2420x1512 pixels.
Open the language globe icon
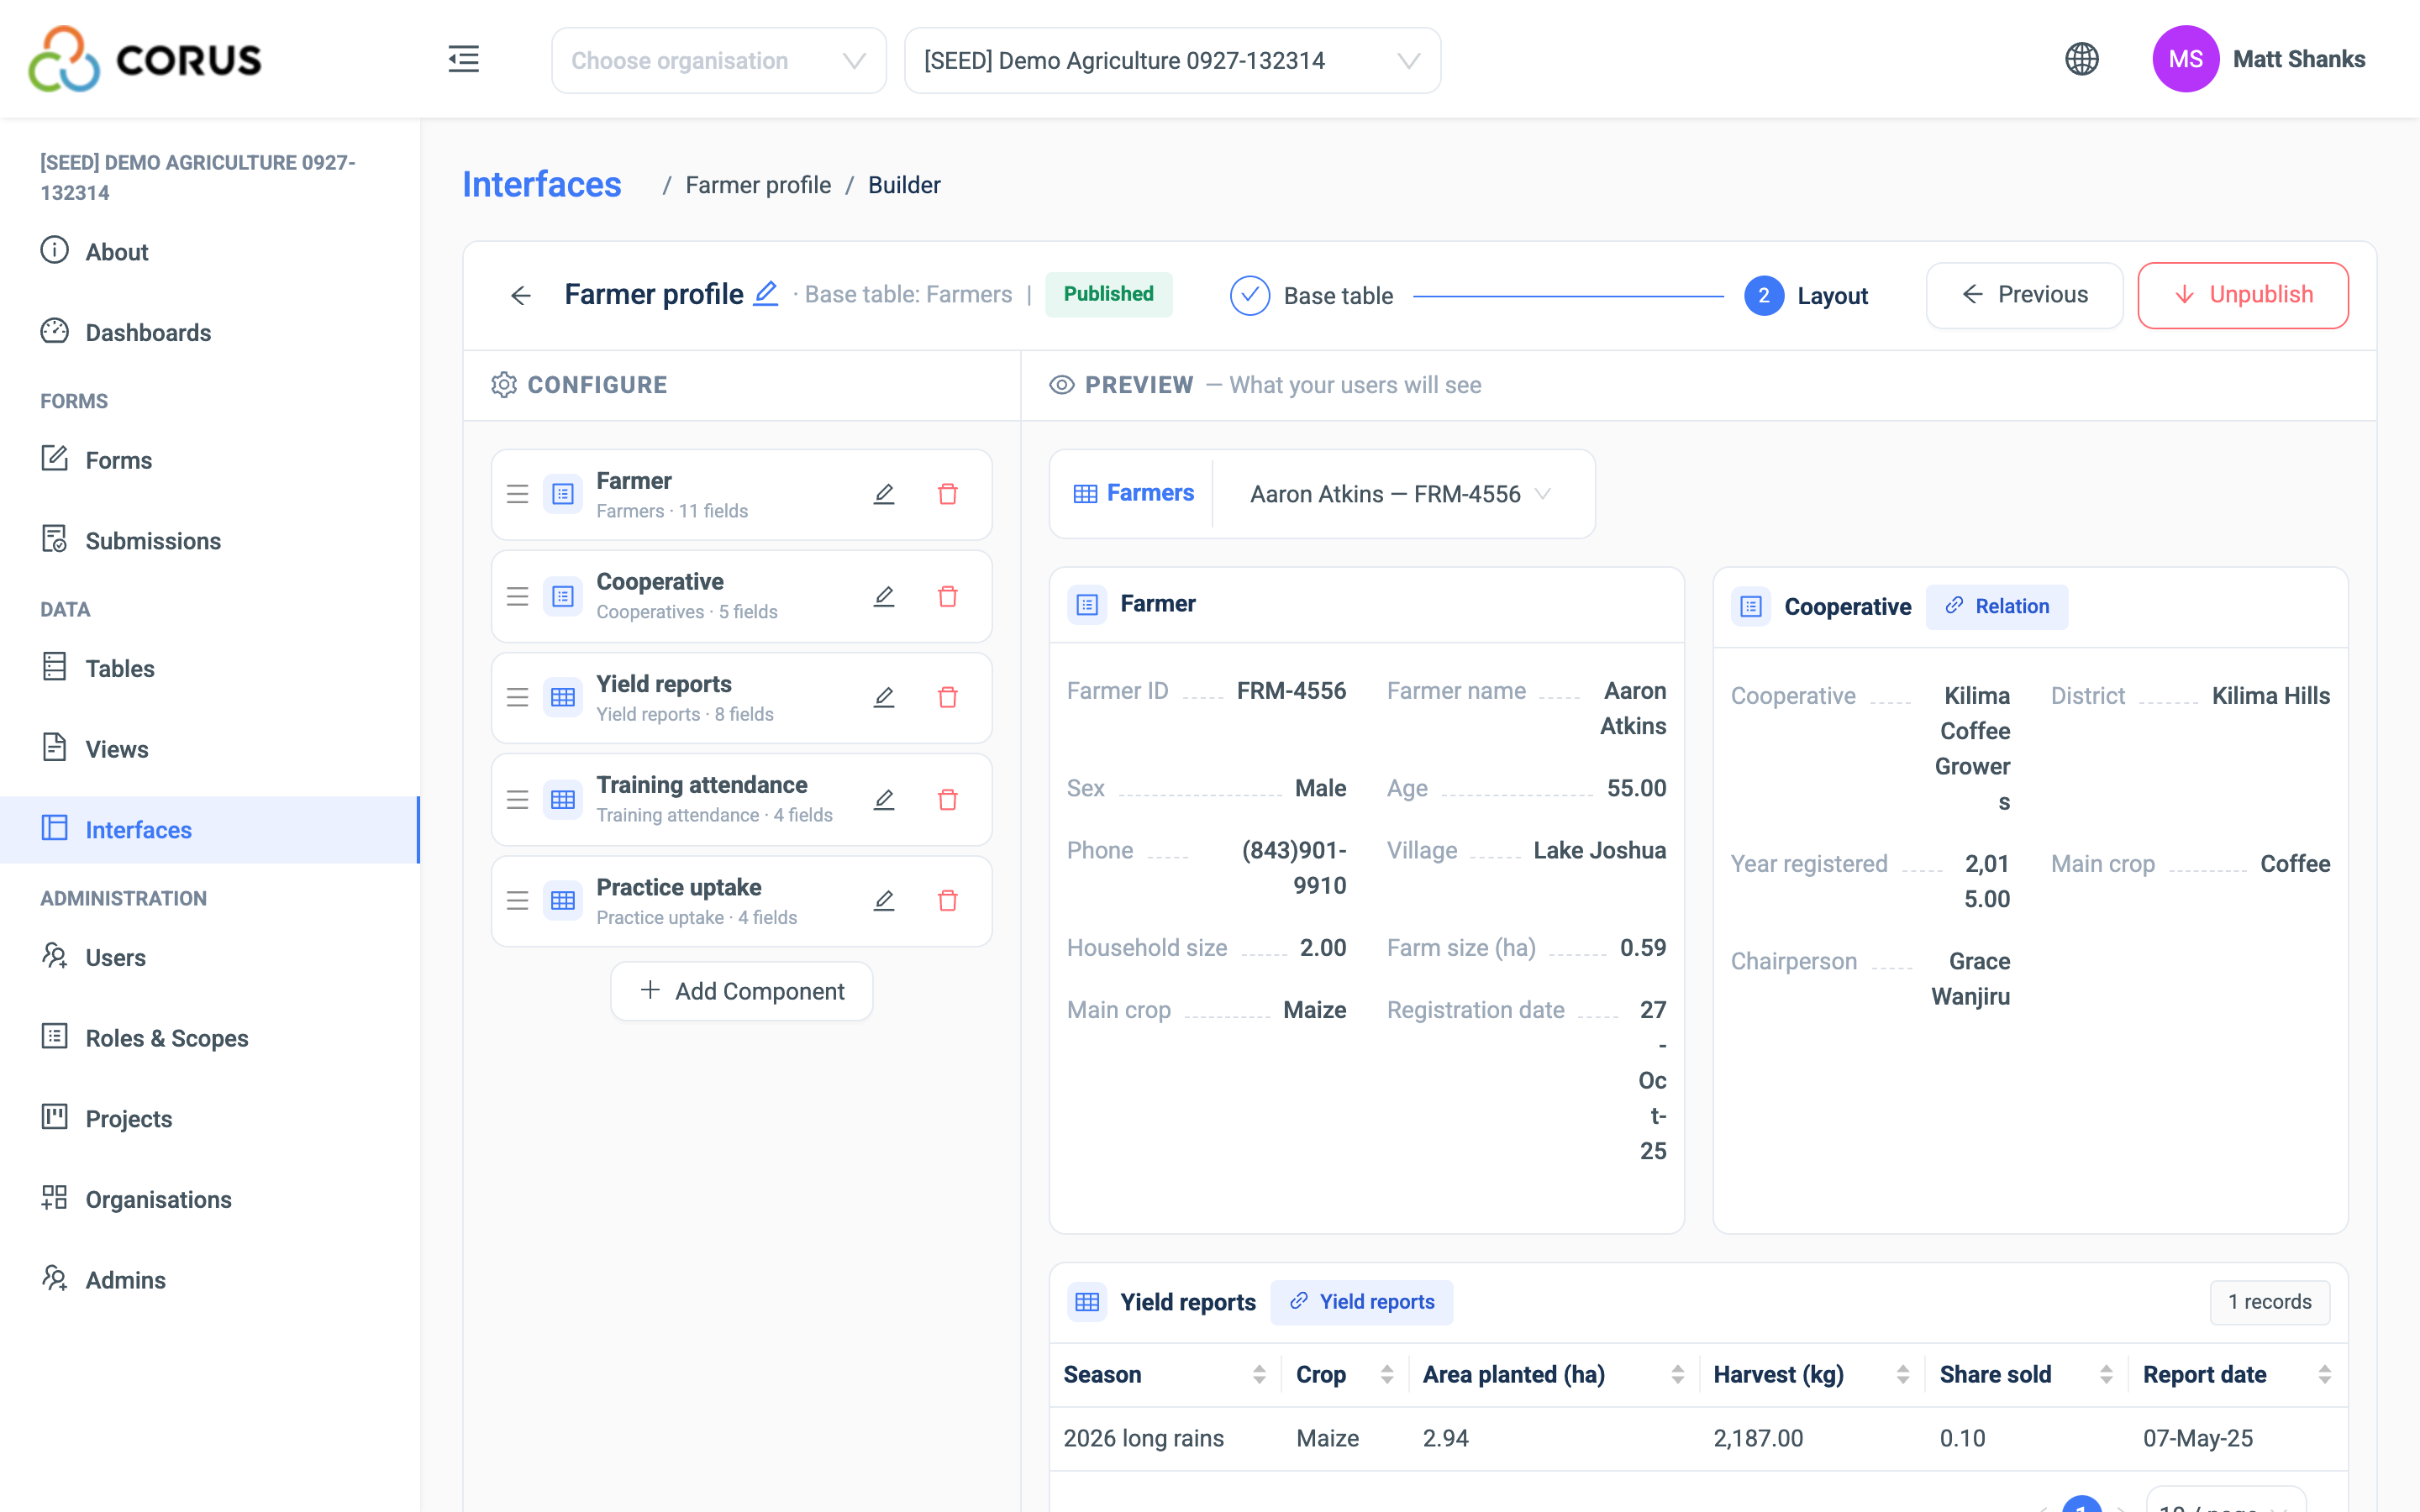2081,60
